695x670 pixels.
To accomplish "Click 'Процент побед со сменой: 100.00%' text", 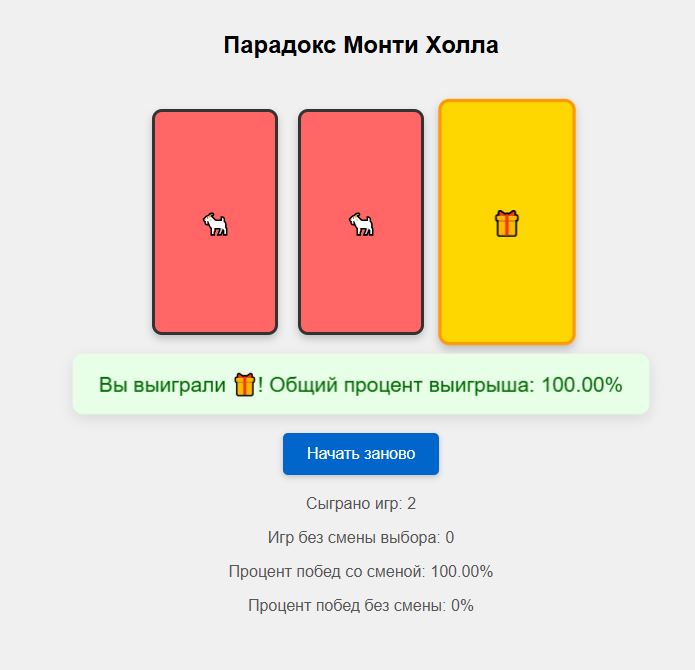I will tap(361, 571).
